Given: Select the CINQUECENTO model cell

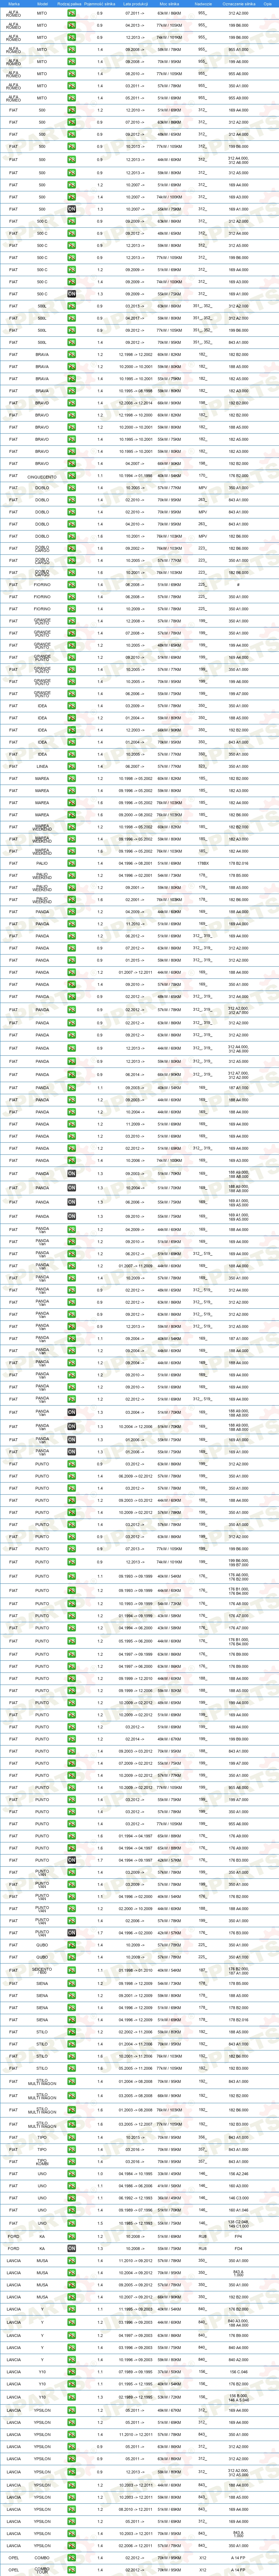Looking at the screenshot, I should coord(42,477).
